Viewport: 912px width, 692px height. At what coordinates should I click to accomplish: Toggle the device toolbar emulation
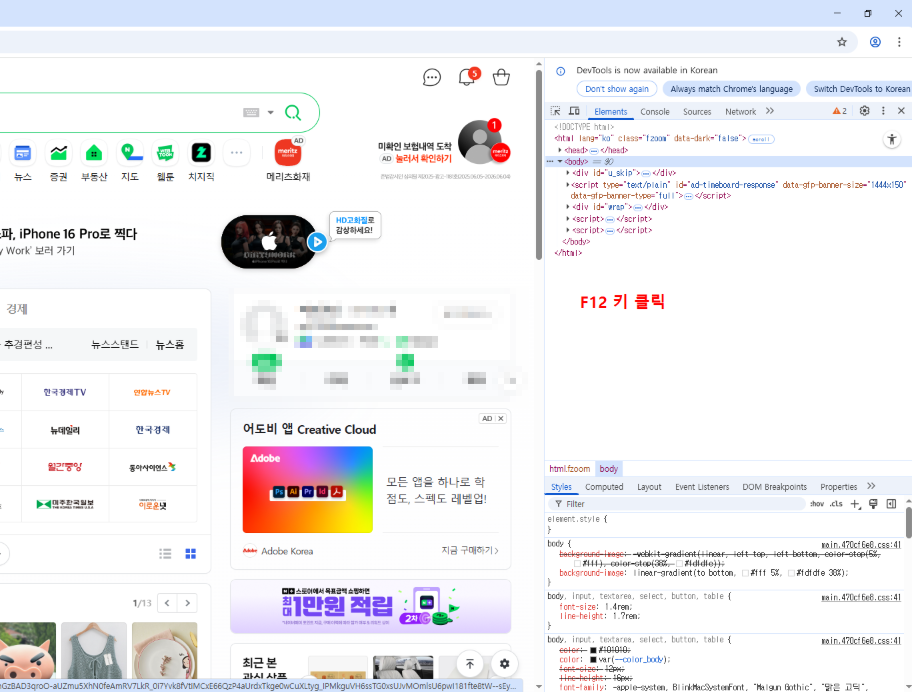[574, 111]
